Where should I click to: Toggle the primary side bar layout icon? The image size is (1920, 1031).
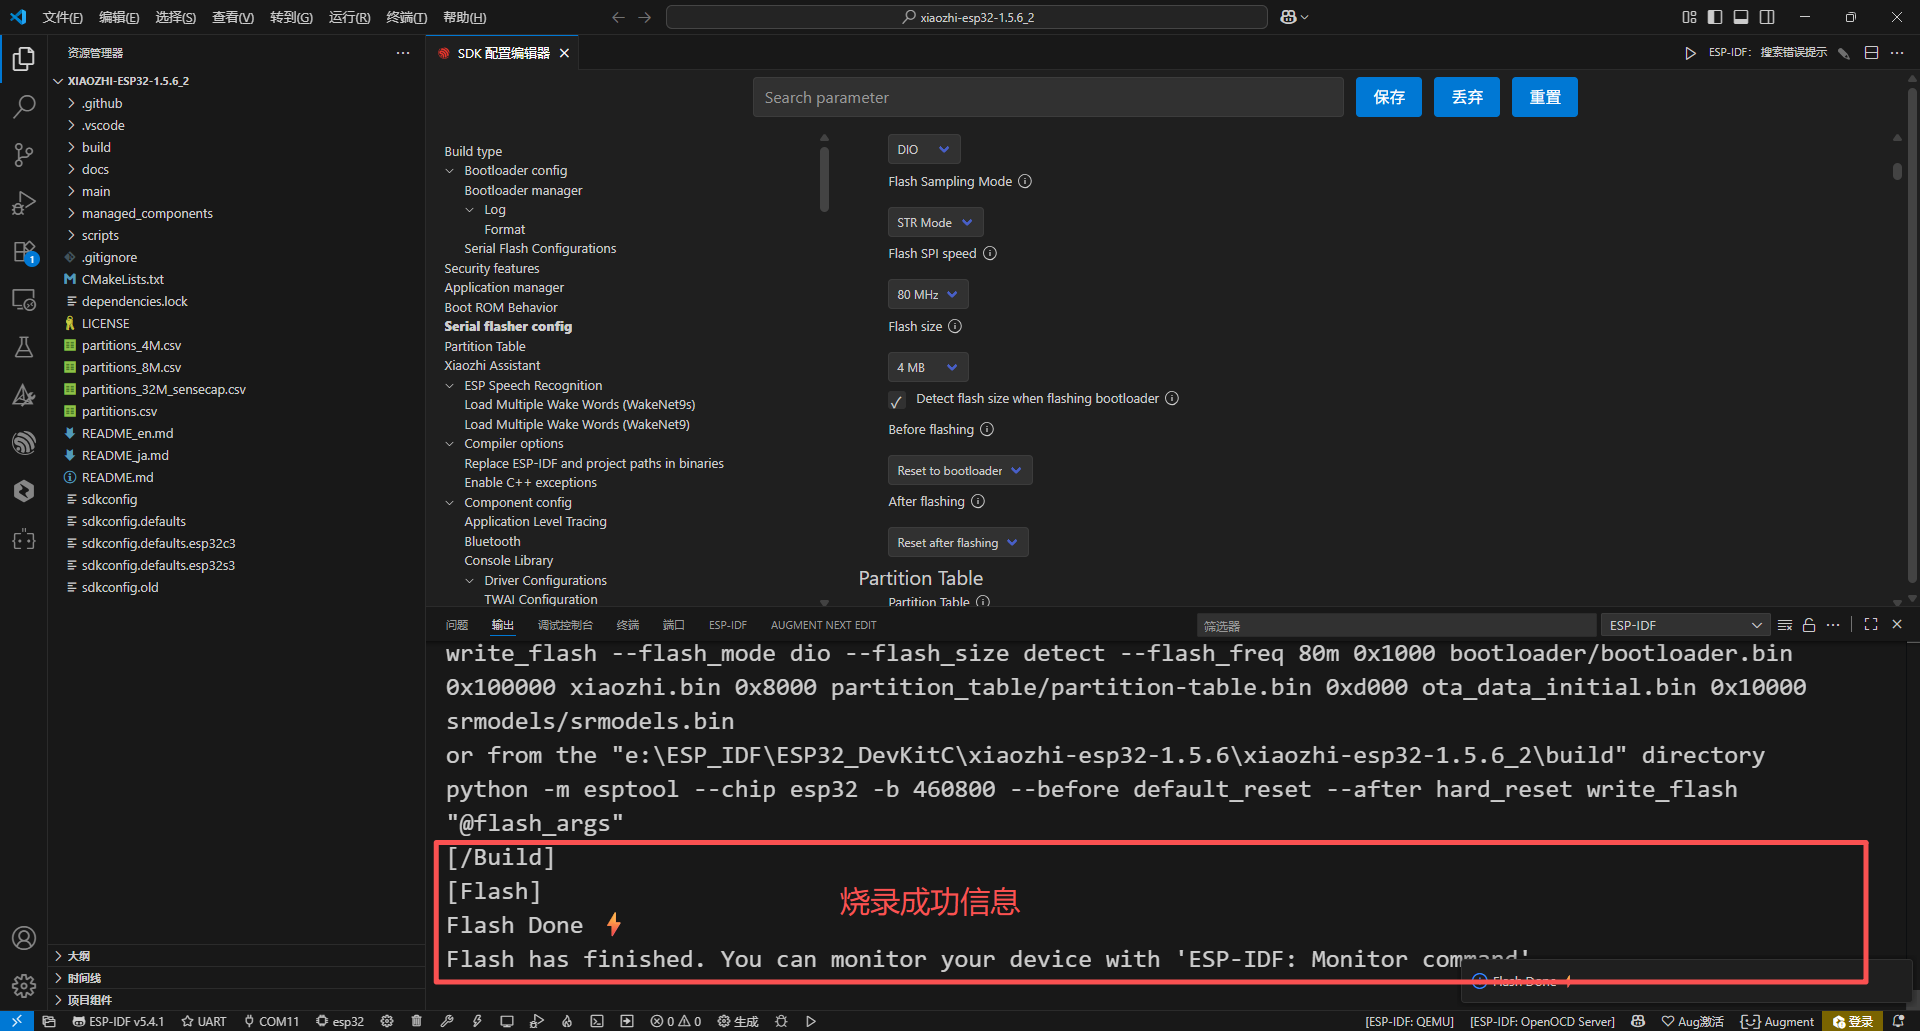[1715, 17]
